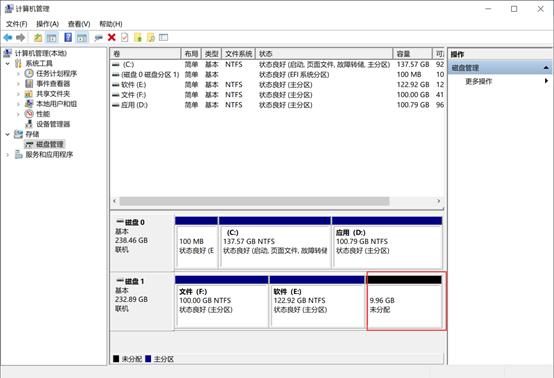Viewport: 554px width, 378px height.
Task: Click the 卷 column header
Action: (x=145, y=54)
